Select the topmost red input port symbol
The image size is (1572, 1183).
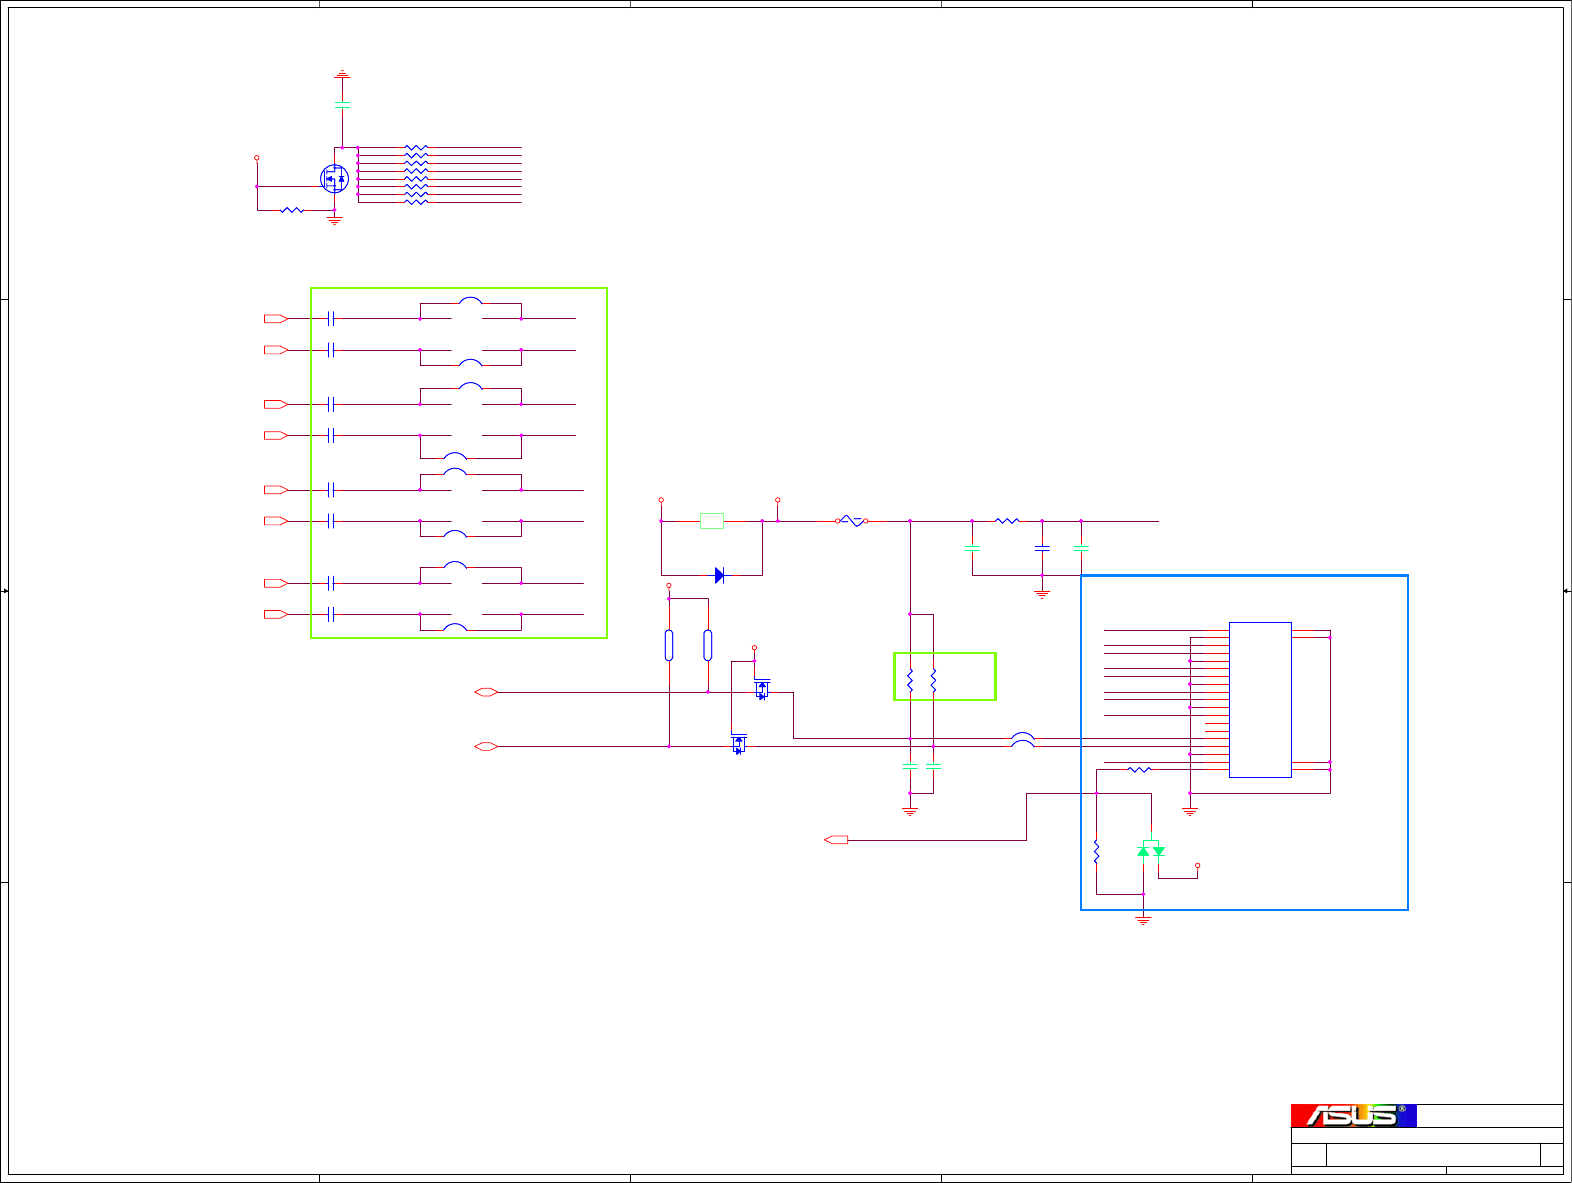[x=275, y=319]
